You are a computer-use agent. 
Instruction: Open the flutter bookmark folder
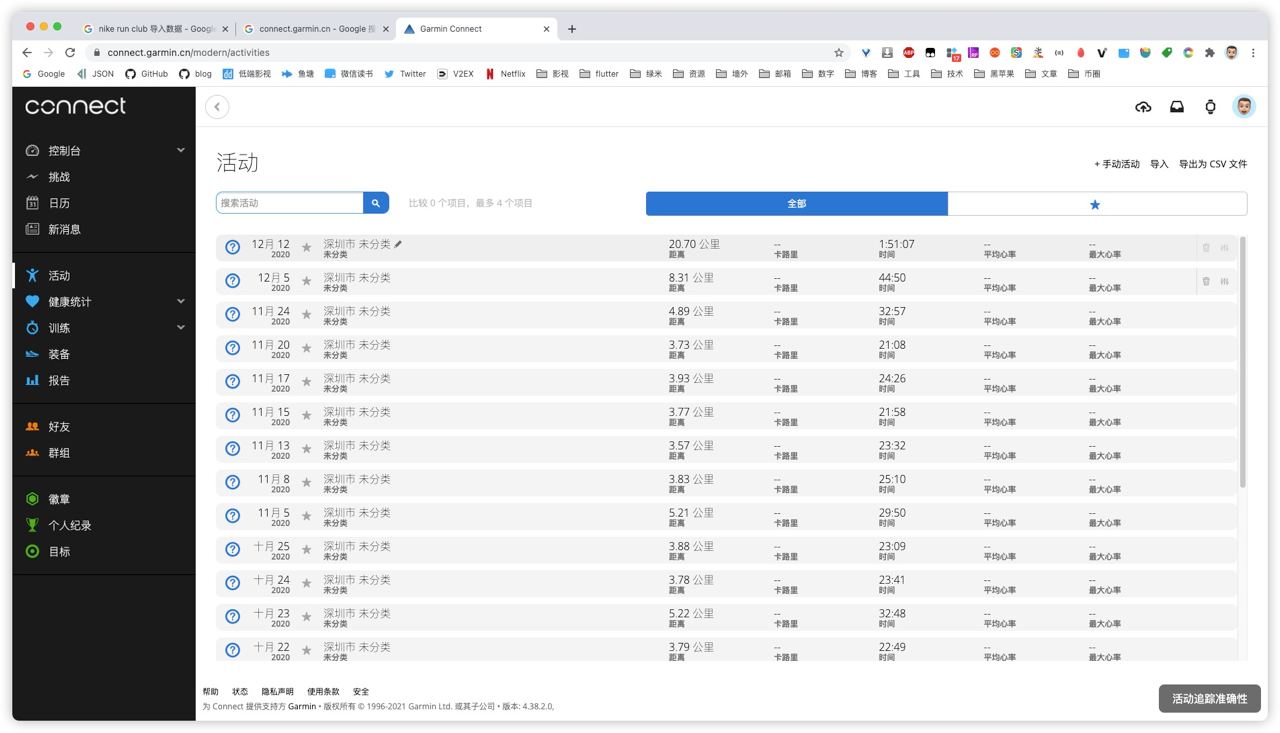pyautogui.click(x=598, y=73)
